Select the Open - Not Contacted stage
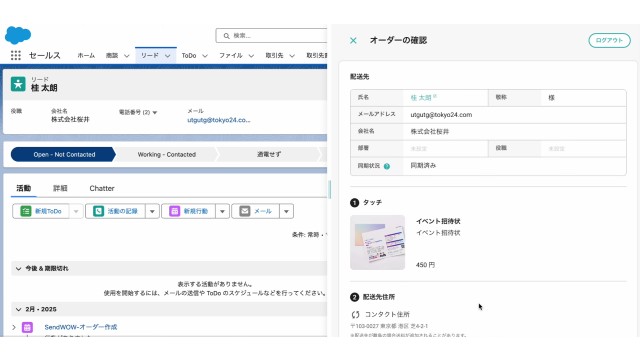The image size is (640, 360). [64, 154]
